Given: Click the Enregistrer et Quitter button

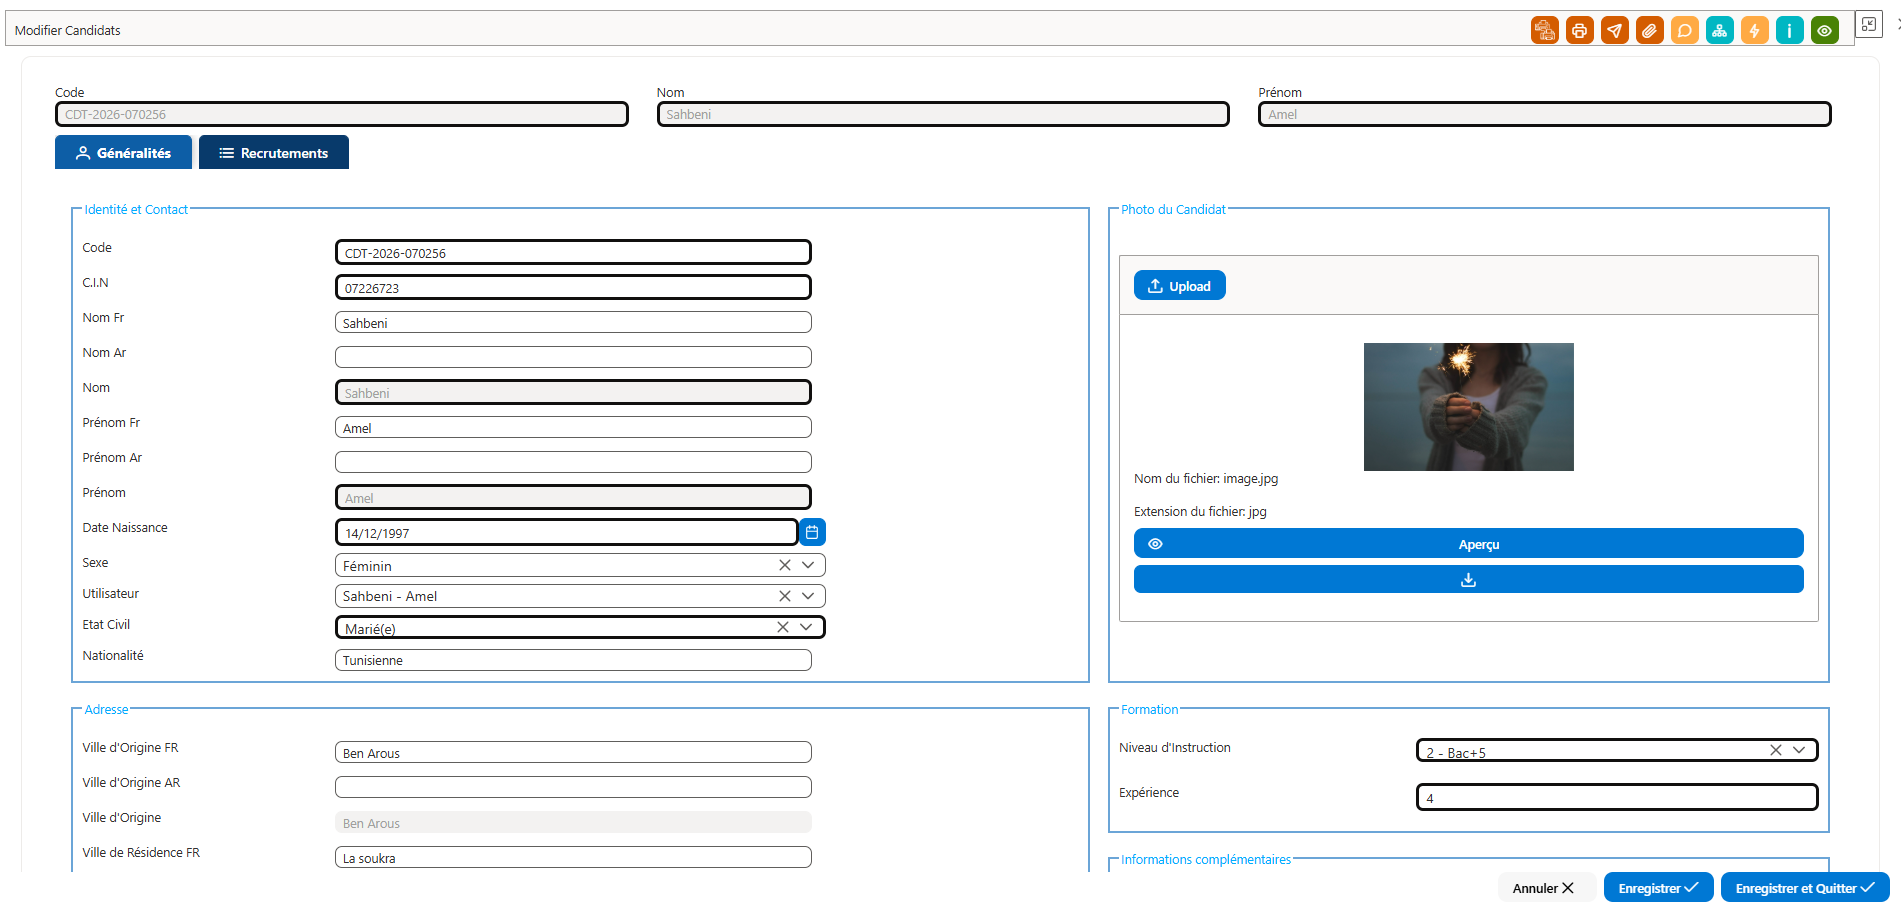Looking at the screenshot, I should coord(1805,888).
